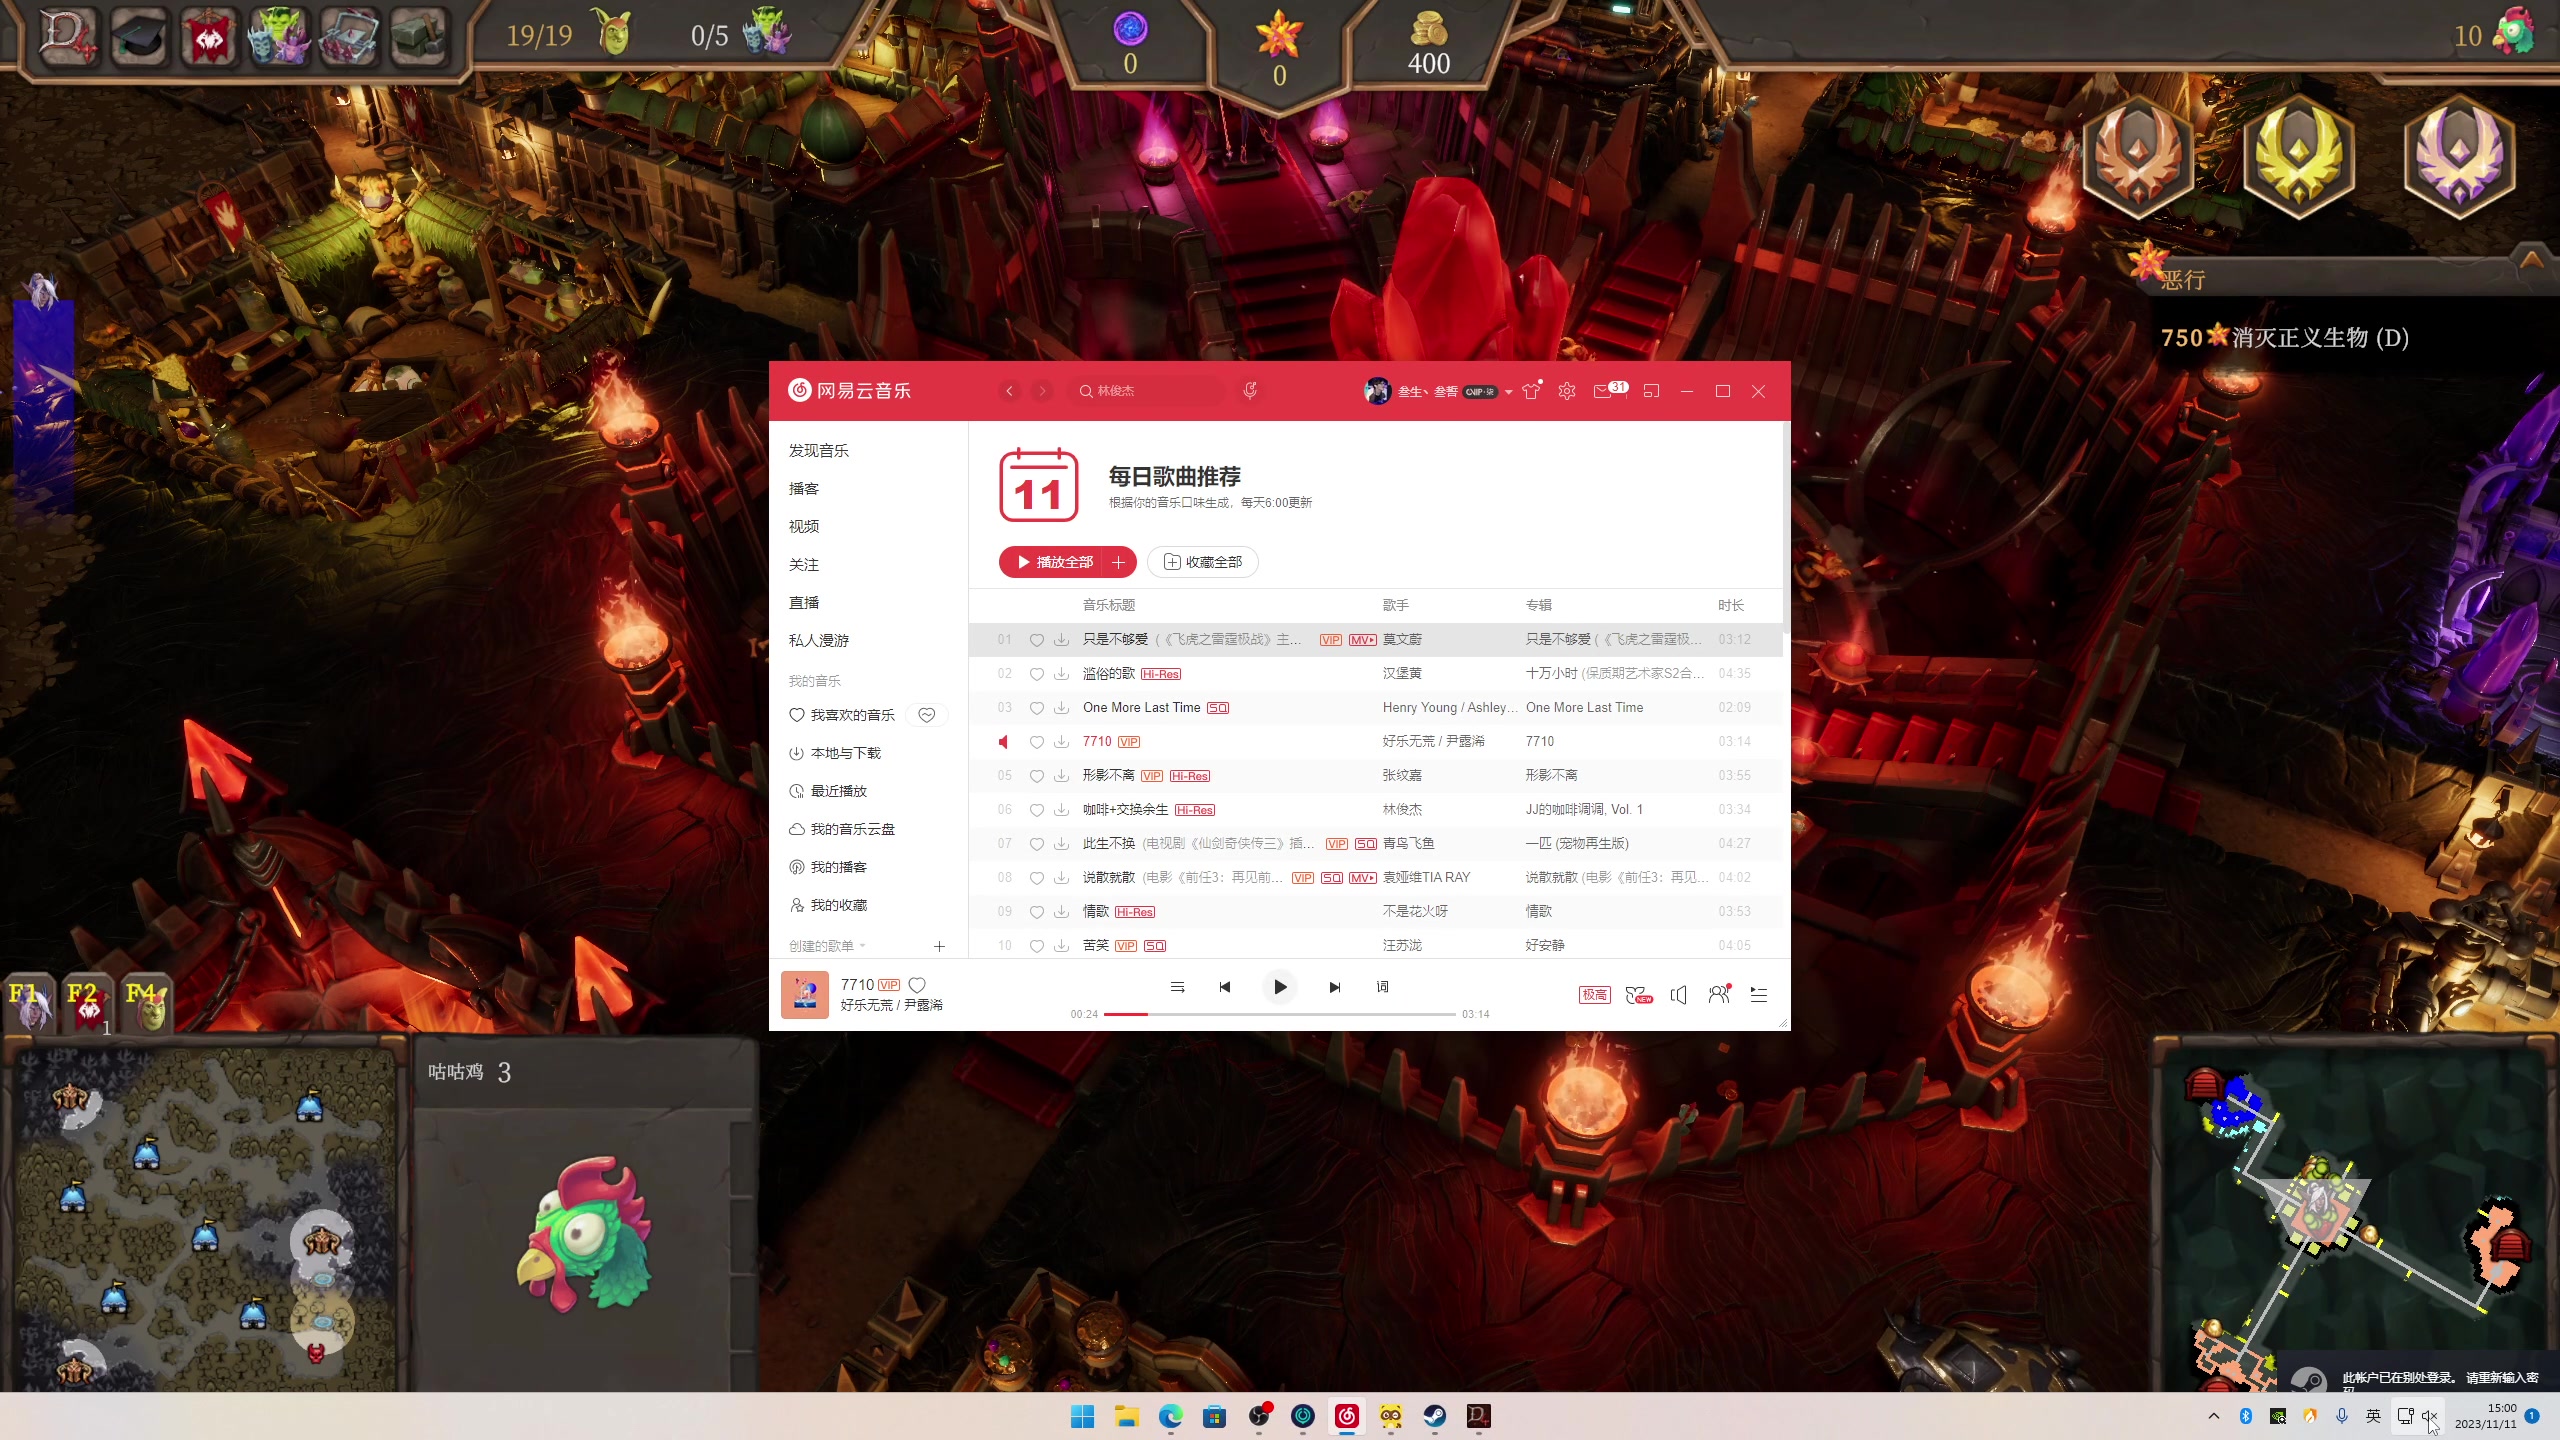This screenshot has height=1440, width=2560.
Task: Skip to previous track
Action: click(1225, 987)
